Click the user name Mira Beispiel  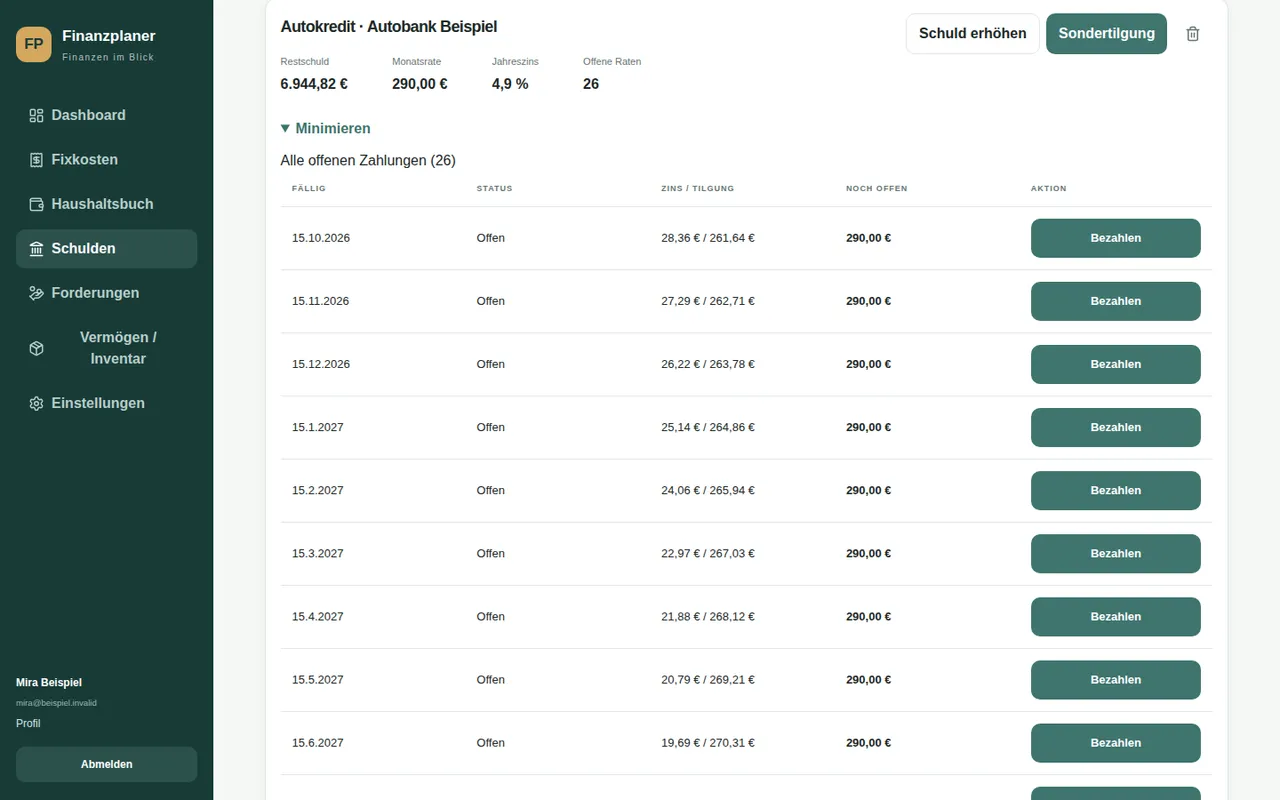coord(49,683)
